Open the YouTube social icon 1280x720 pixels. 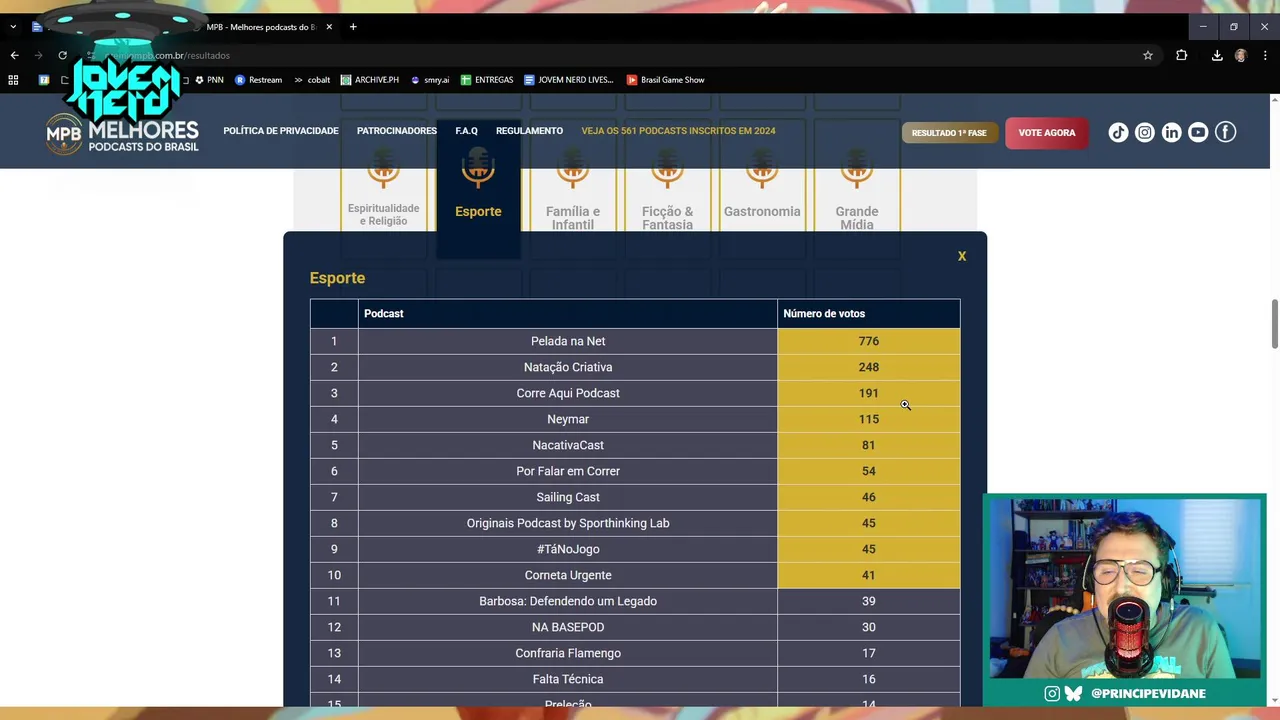pyautogui.click(x=1198, y=132)
